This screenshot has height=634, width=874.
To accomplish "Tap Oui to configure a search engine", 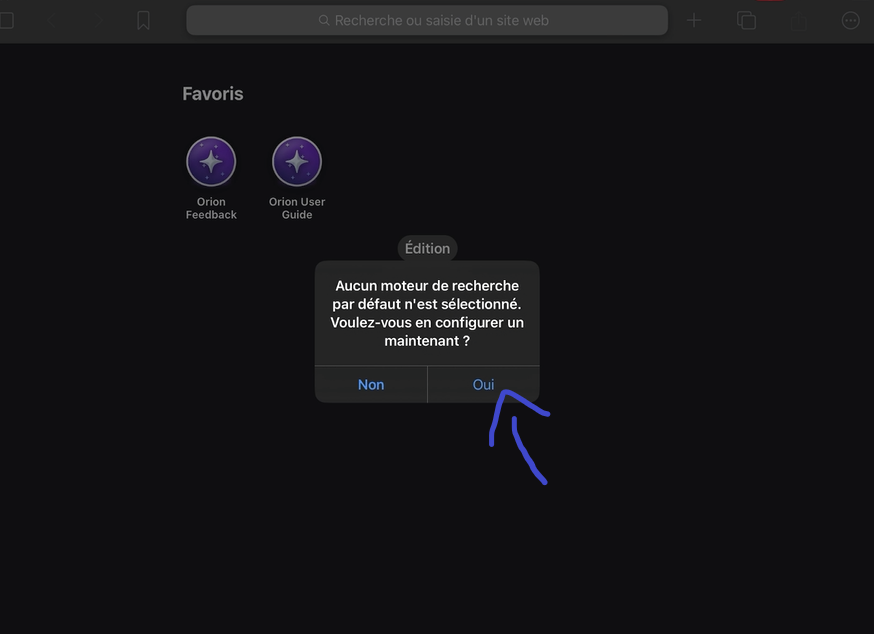I will pyautogui.click(x=483, y=385).
